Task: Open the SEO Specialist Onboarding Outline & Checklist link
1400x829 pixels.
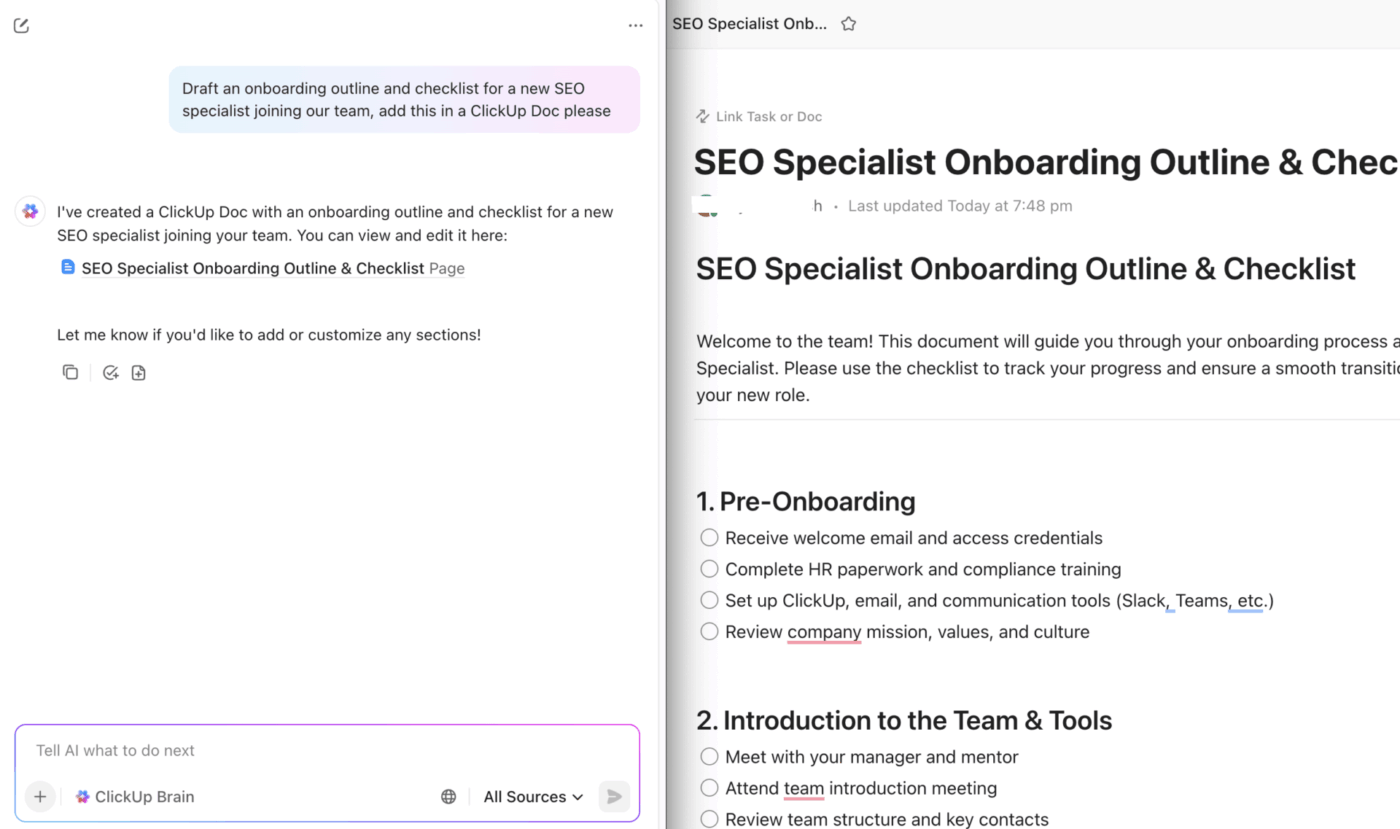Action: point(252,268)
